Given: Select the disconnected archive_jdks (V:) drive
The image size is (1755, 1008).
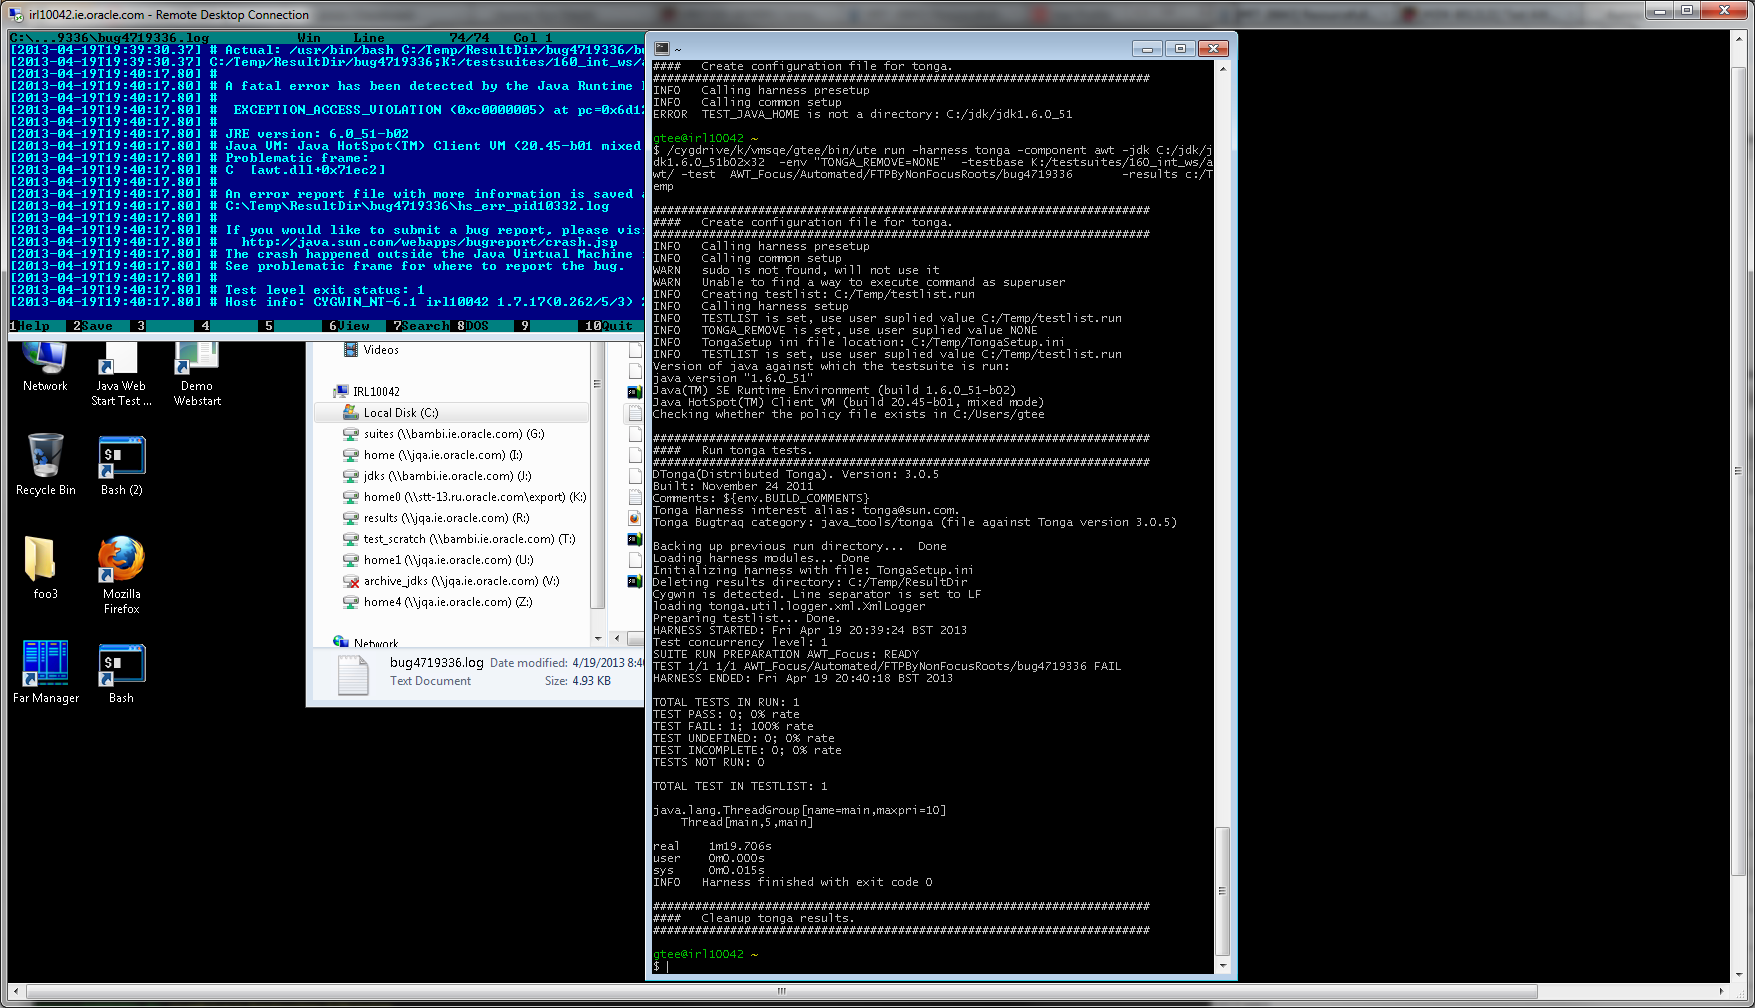Looking at the screenshot, I should coord(461,581).
